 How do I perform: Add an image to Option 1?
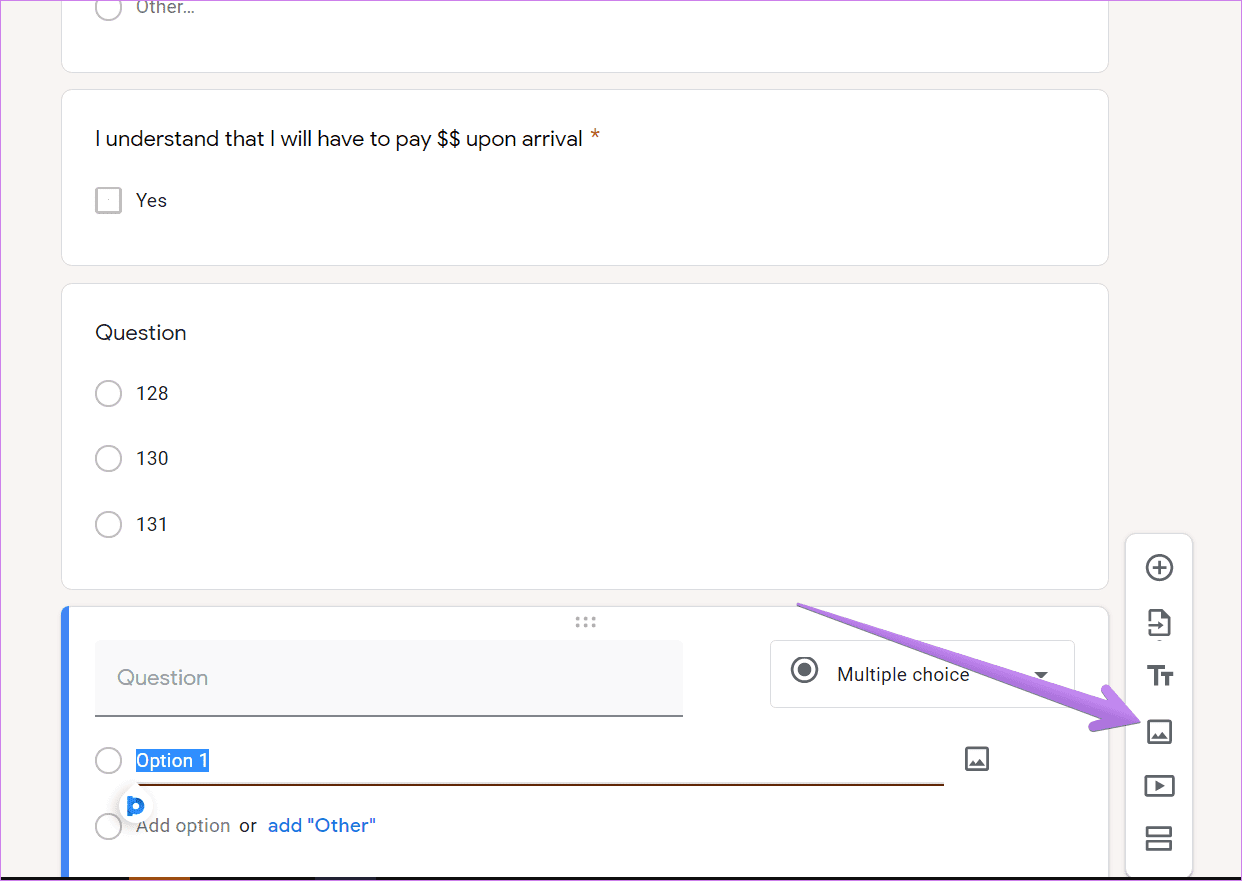[x=977, y=759]
